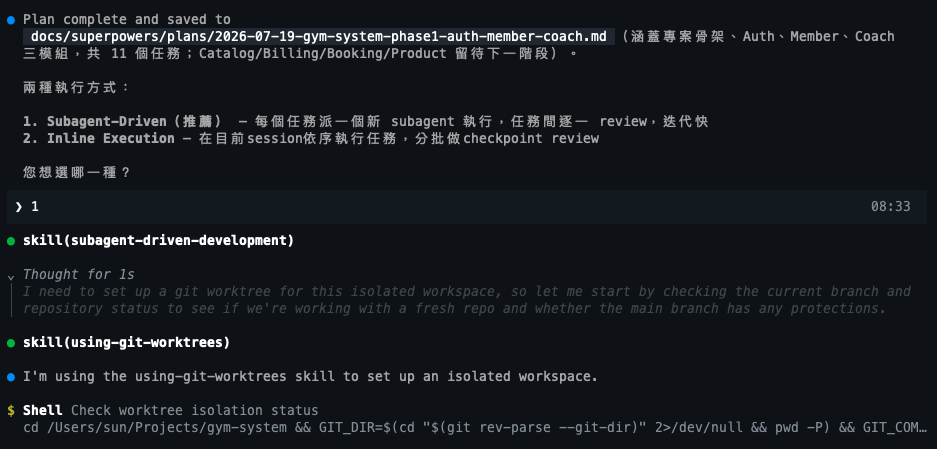
Task: Collapse the Thought for 1s section
Action: (x=11, y=277)
